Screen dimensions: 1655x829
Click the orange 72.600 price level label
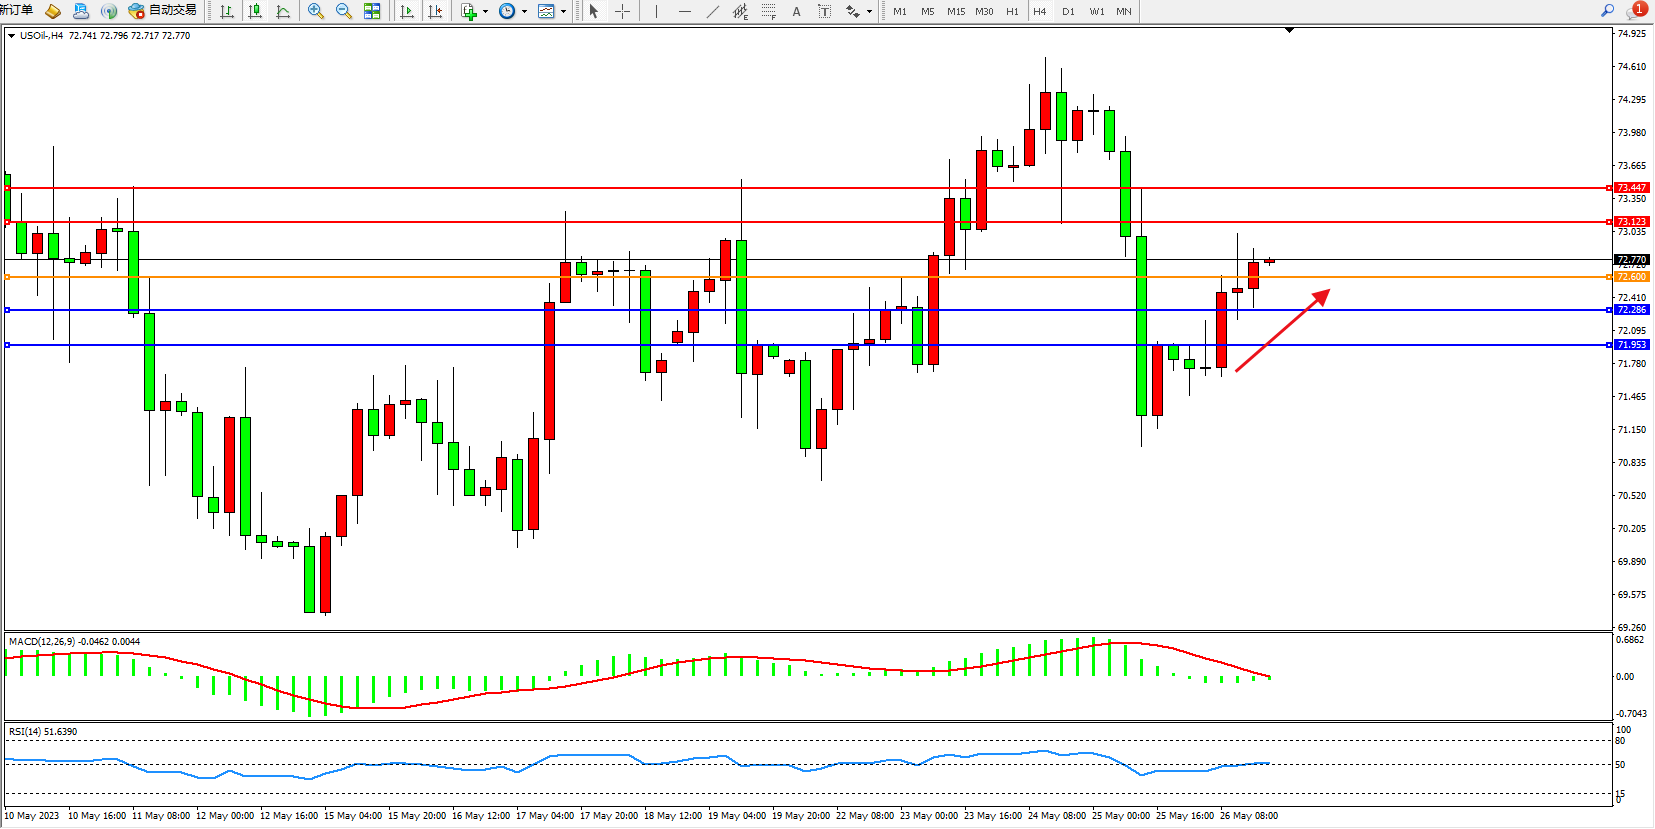(1631, 277)
